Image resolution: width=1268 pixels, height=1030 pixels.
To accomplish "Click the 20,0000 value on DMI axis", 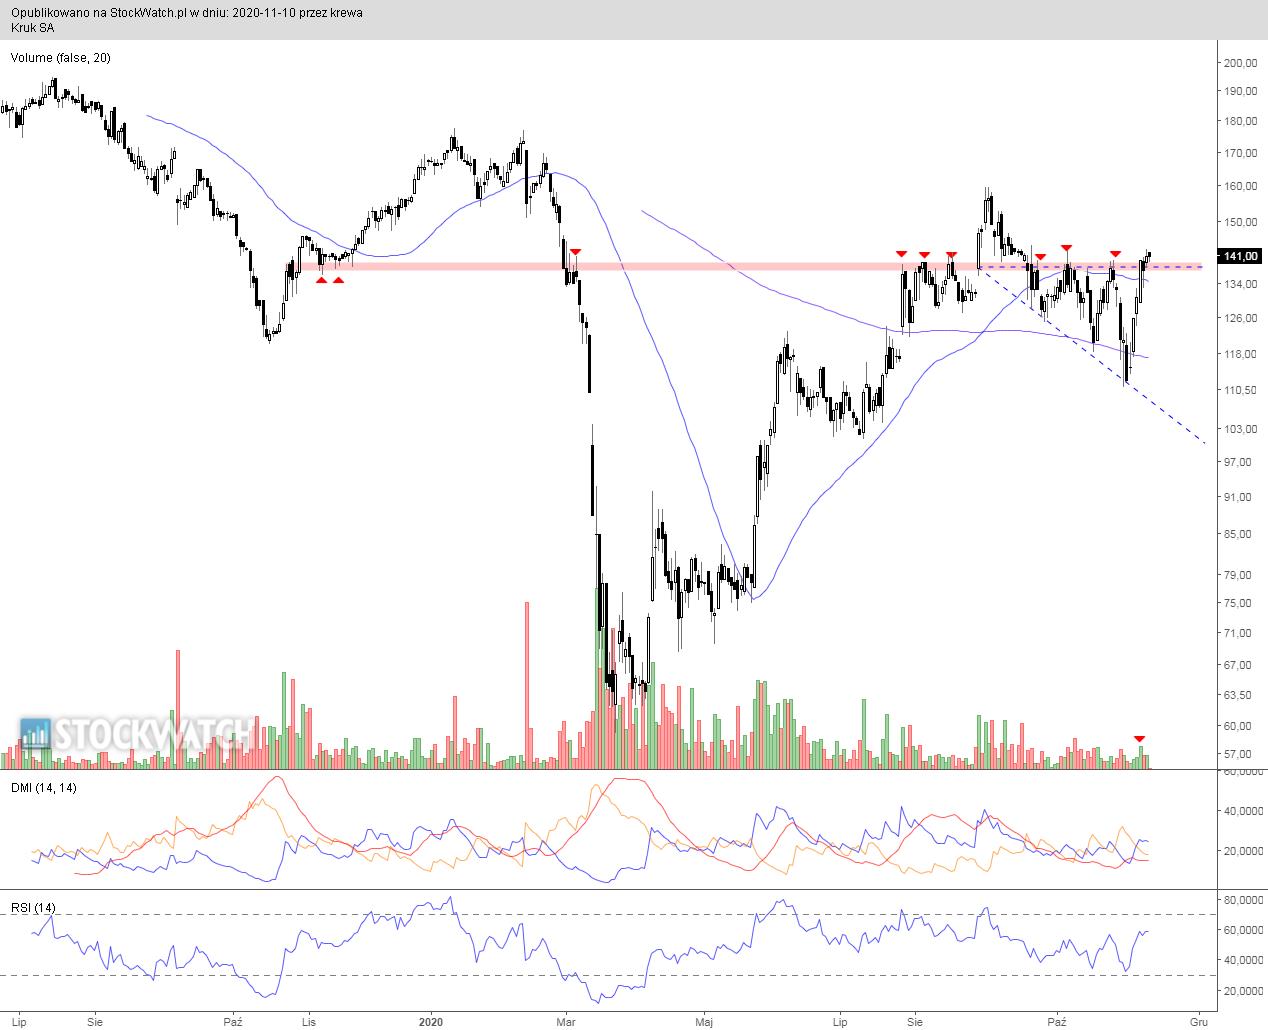I will [1243, 851].
